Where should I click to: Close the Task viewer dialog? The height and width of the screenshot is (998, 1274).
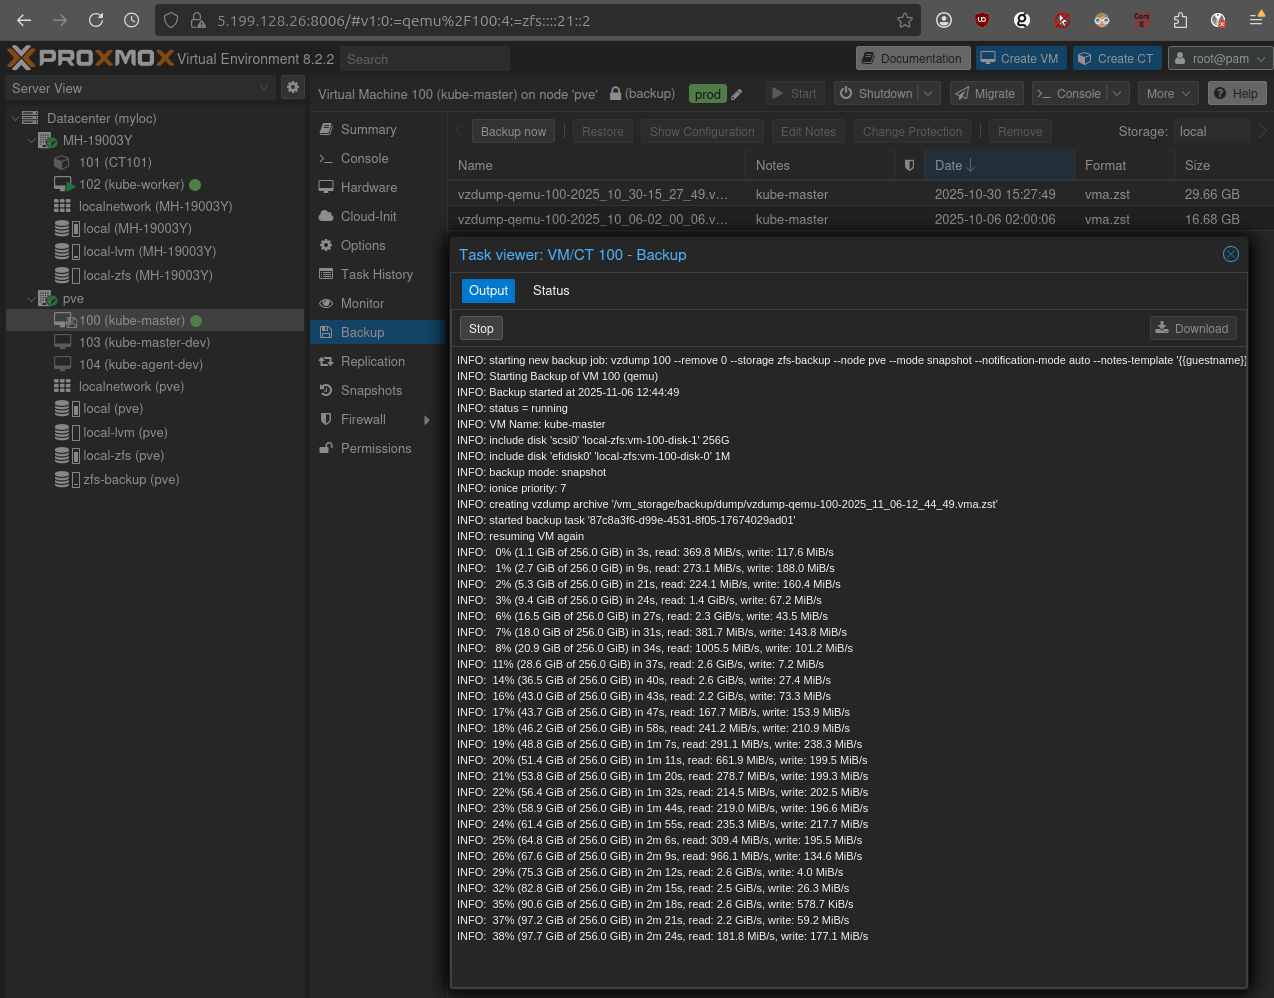click(1231, 255)
